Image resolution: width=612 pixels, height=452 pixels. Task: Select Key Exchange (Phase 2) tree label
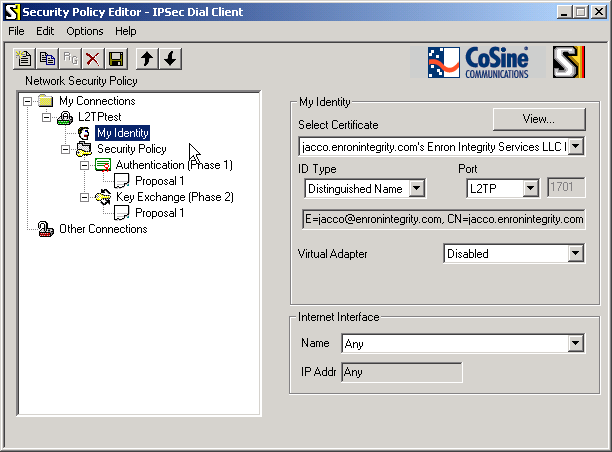(174, 197)
